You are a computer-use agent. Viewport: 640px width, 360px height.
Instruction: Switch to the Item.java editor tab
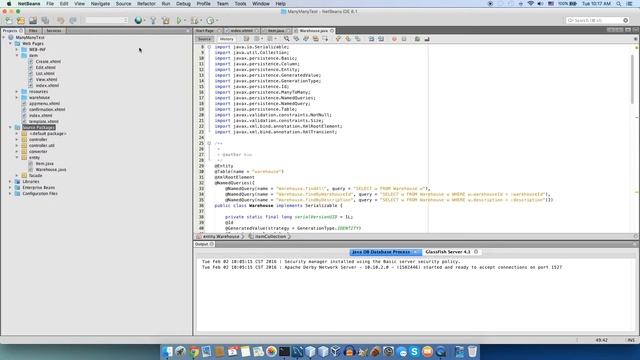(x=276, y=31)
